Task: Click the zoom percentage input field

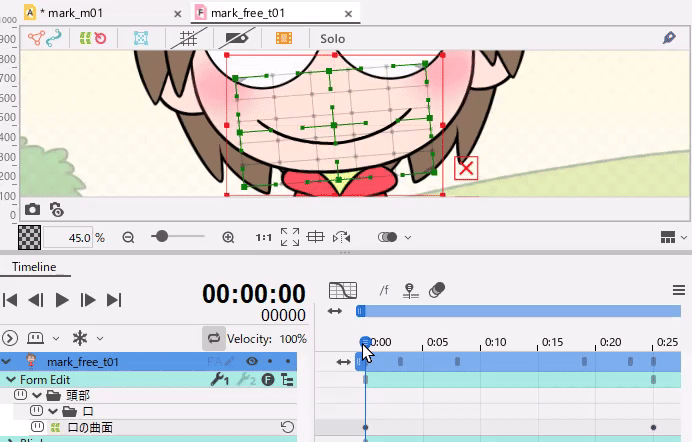Action: pyautogui.click(x=69, y=237)
